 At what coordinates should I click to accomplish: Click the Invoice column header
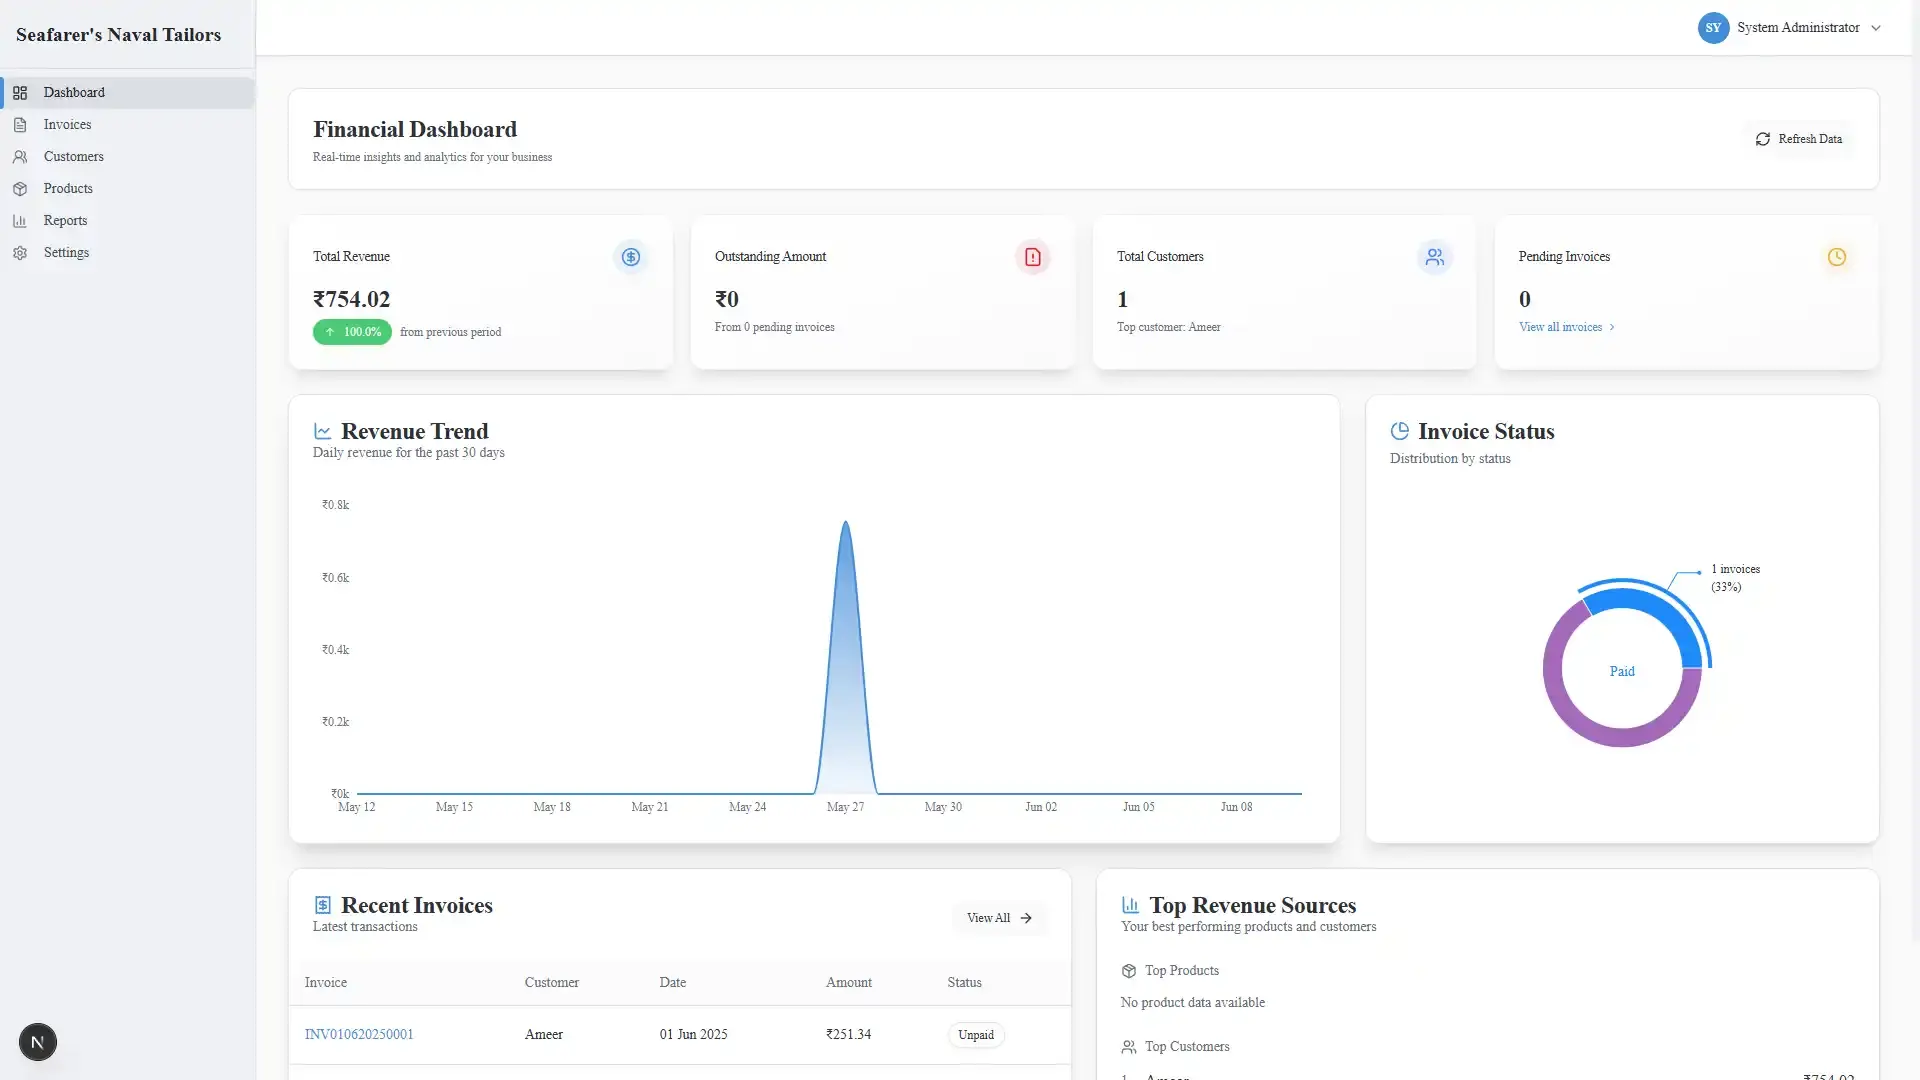(x=326, y=983)
